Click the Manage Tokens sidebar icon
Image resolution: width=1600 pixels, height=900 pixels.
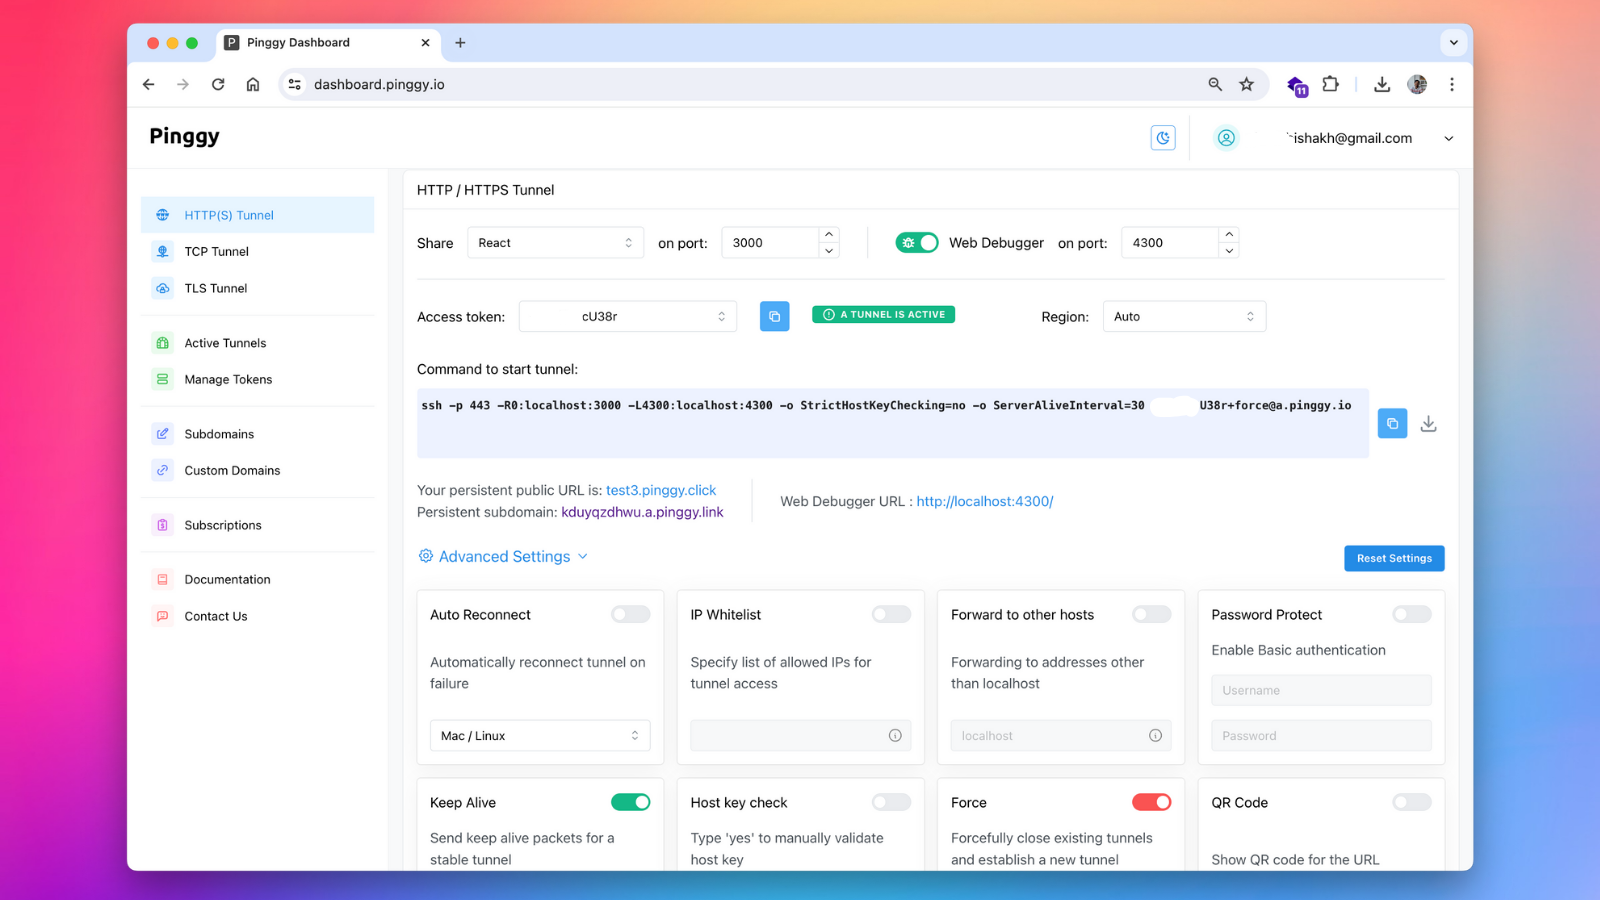coord(162,379)
